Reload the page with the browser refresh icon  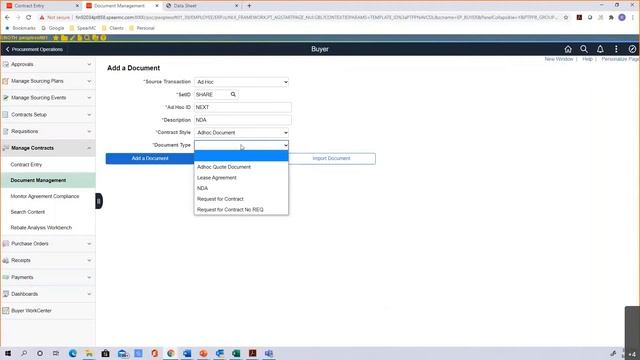click(29, 18)
